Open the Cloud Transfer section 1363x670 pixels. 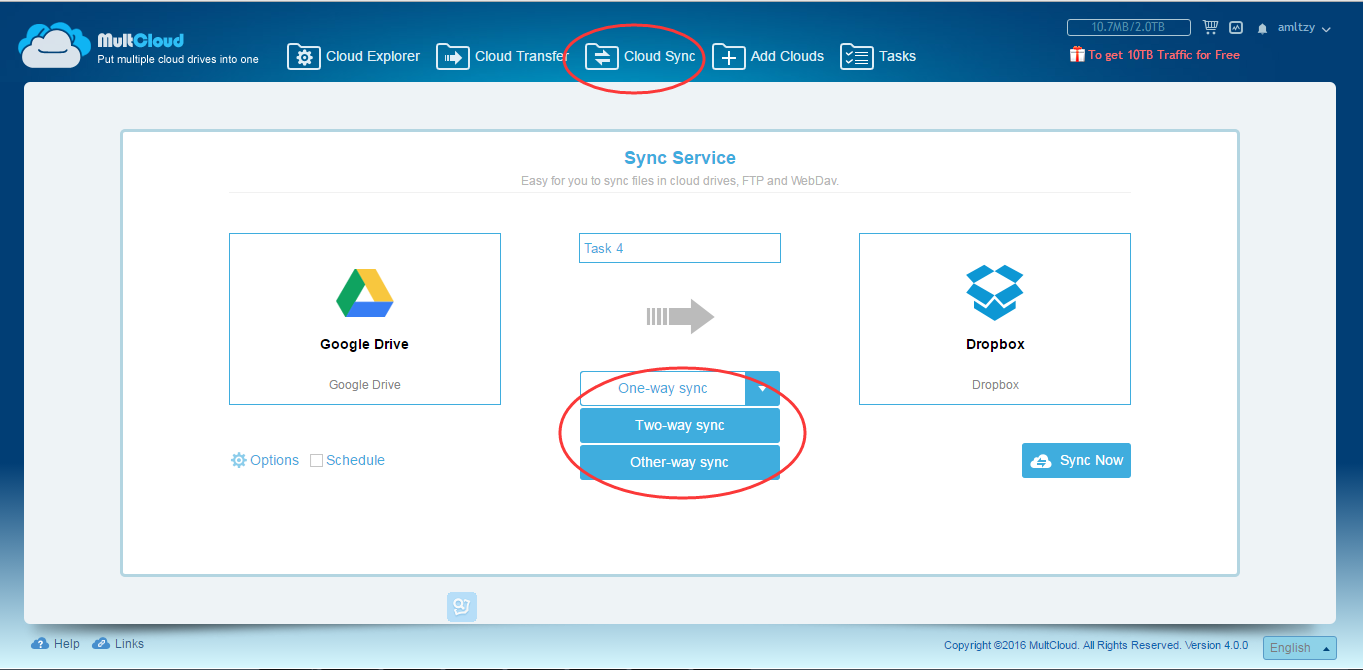point(502,57)
